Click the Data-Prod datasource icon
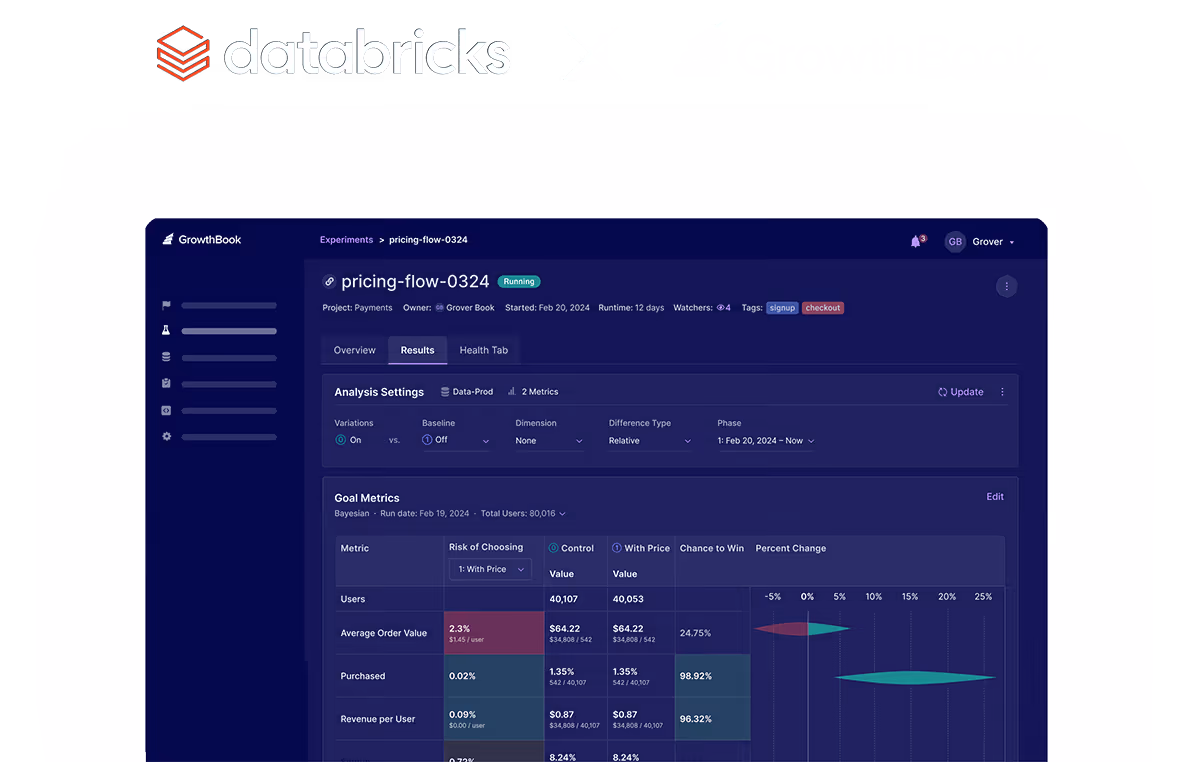Viewport: 1200px width, 762px height. [x=445, y=392]
